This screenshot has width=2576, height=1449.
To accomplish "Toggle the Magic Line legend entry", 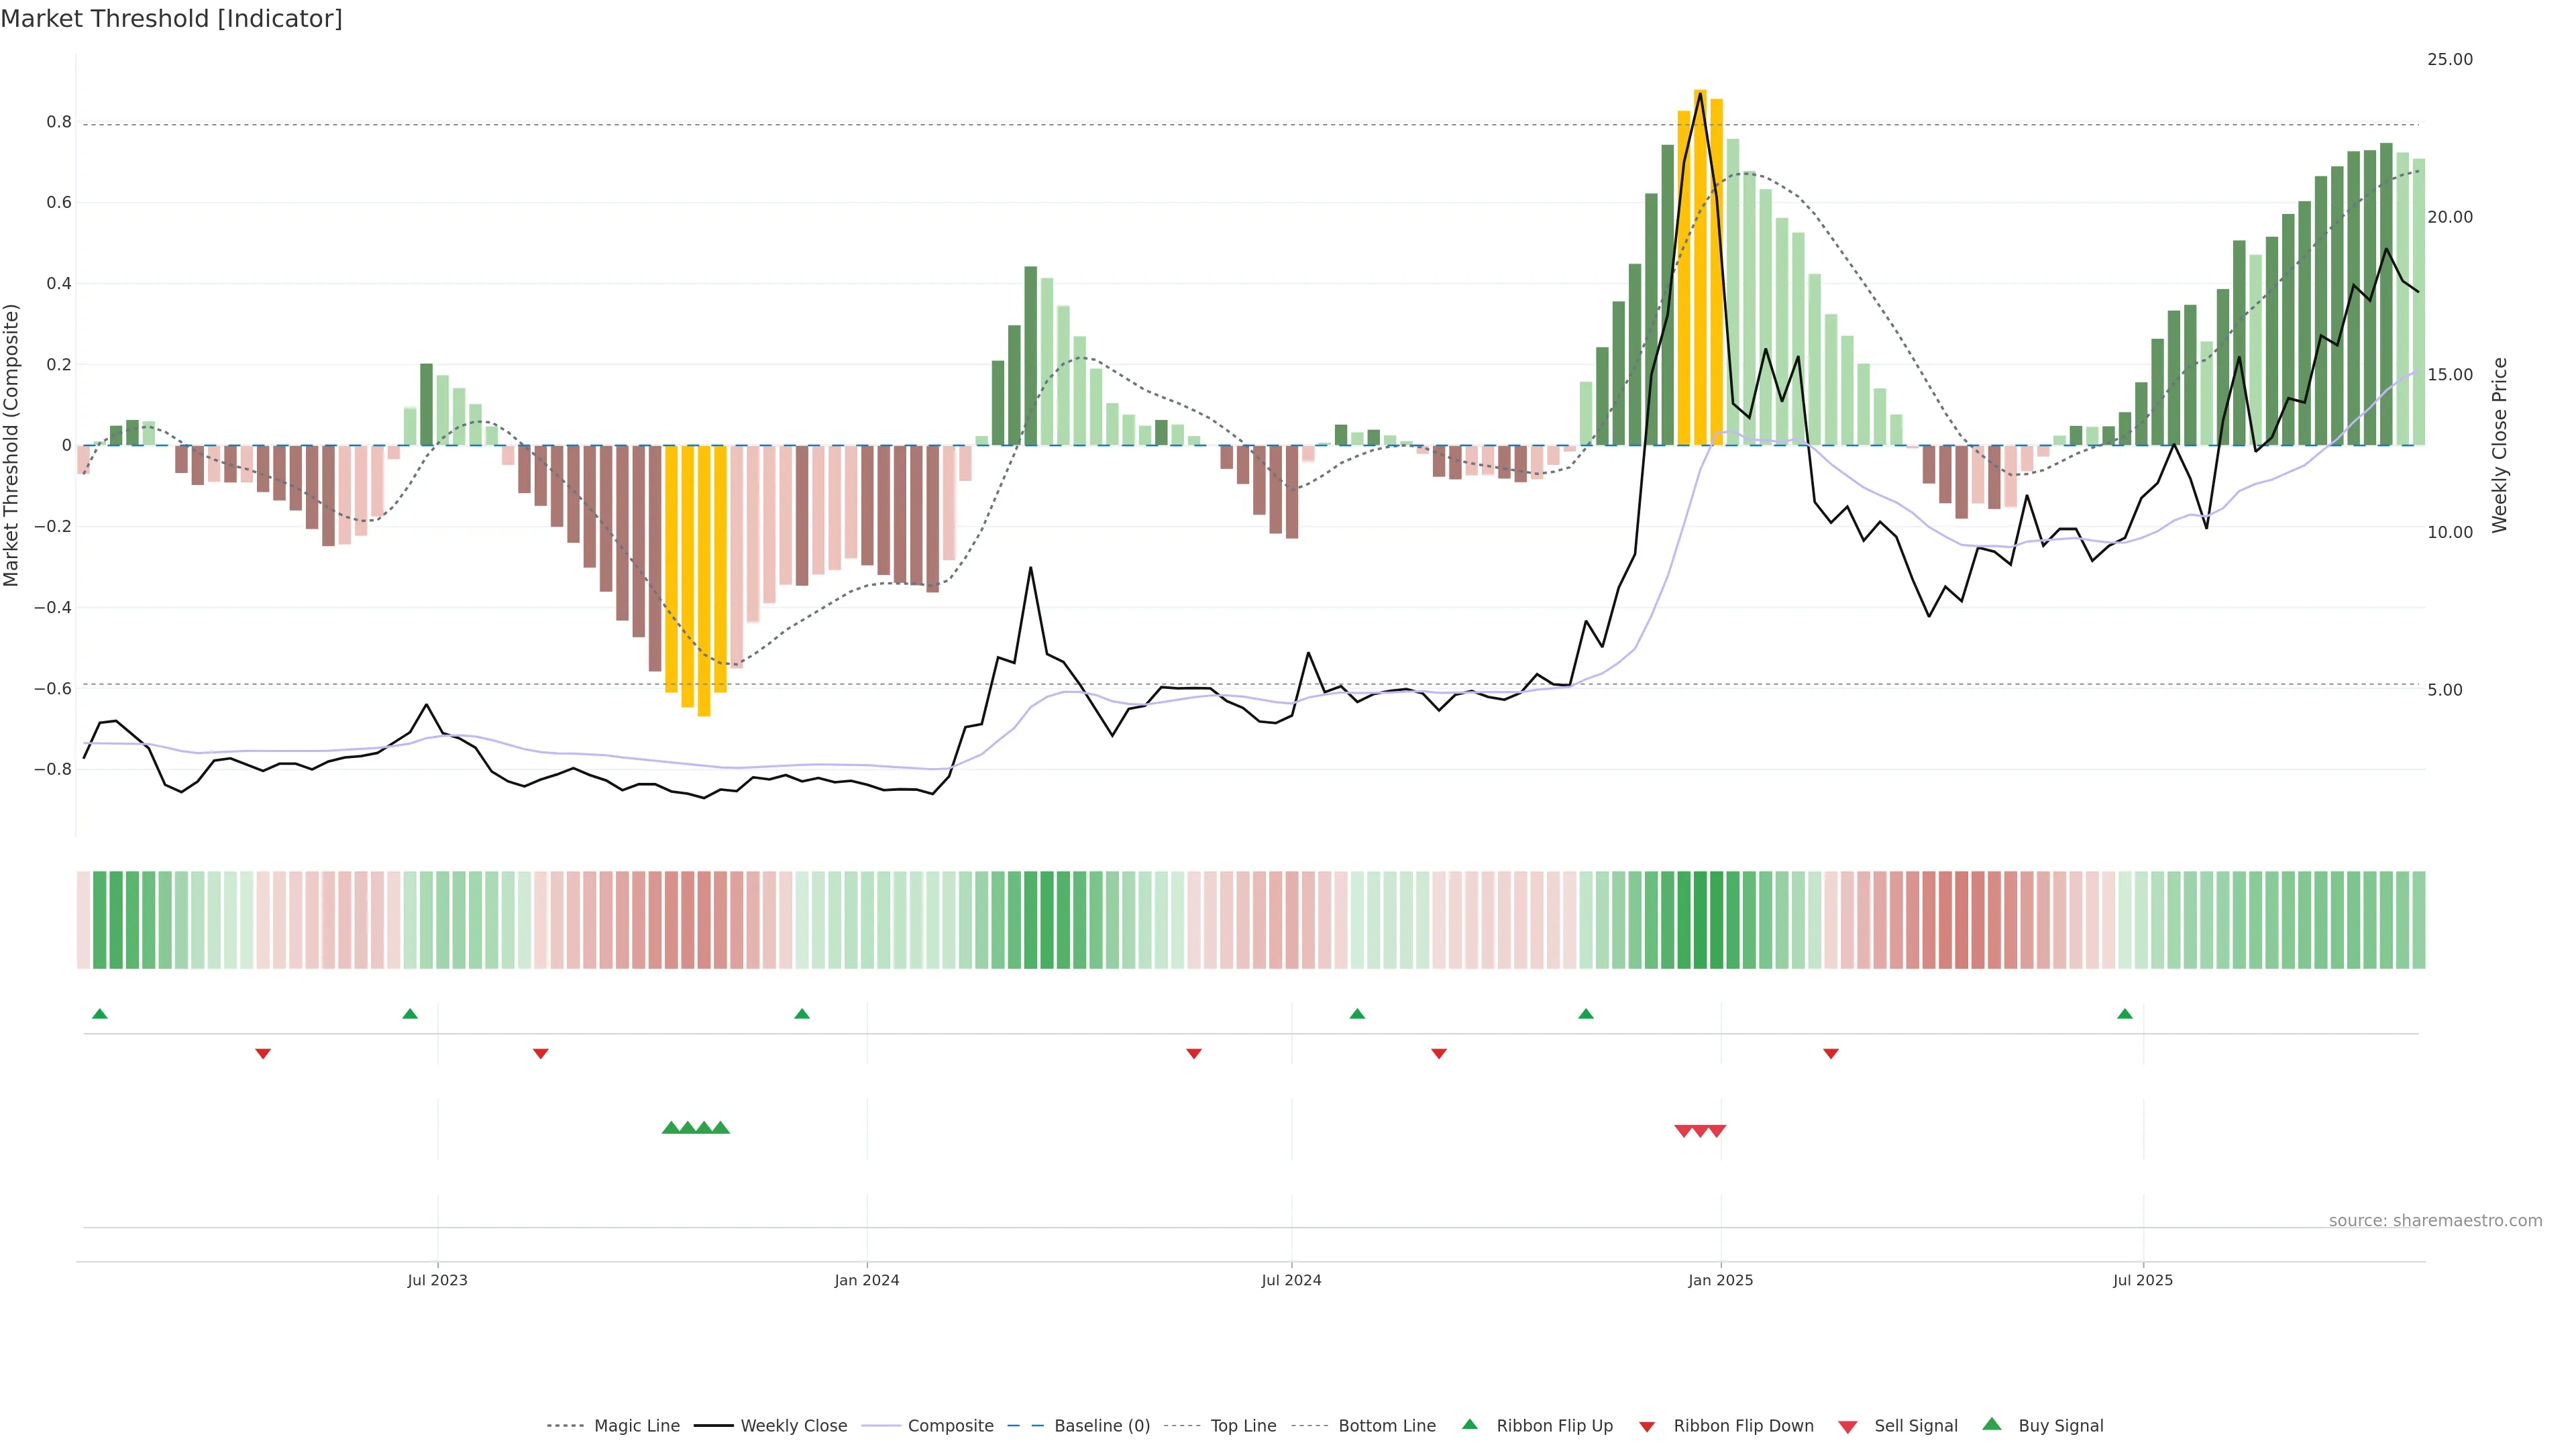I will point(636,1426).
